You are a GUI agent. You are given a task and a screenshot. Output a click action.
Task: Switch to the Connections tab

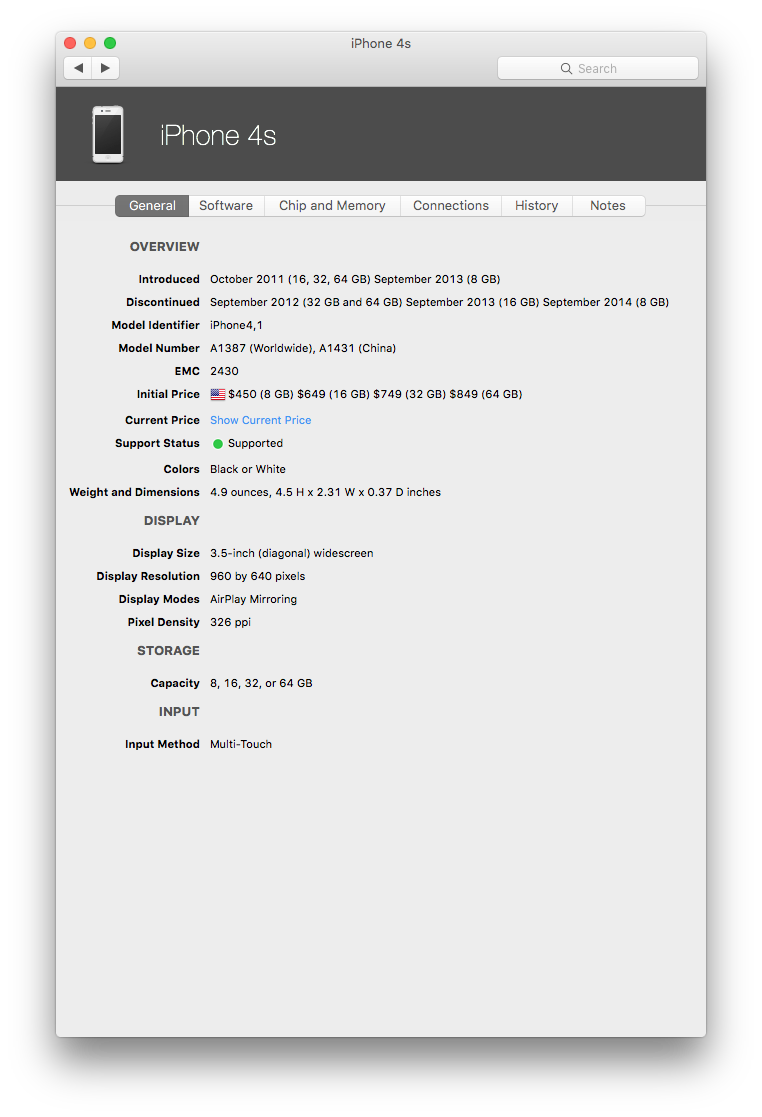tap(451, 206)
